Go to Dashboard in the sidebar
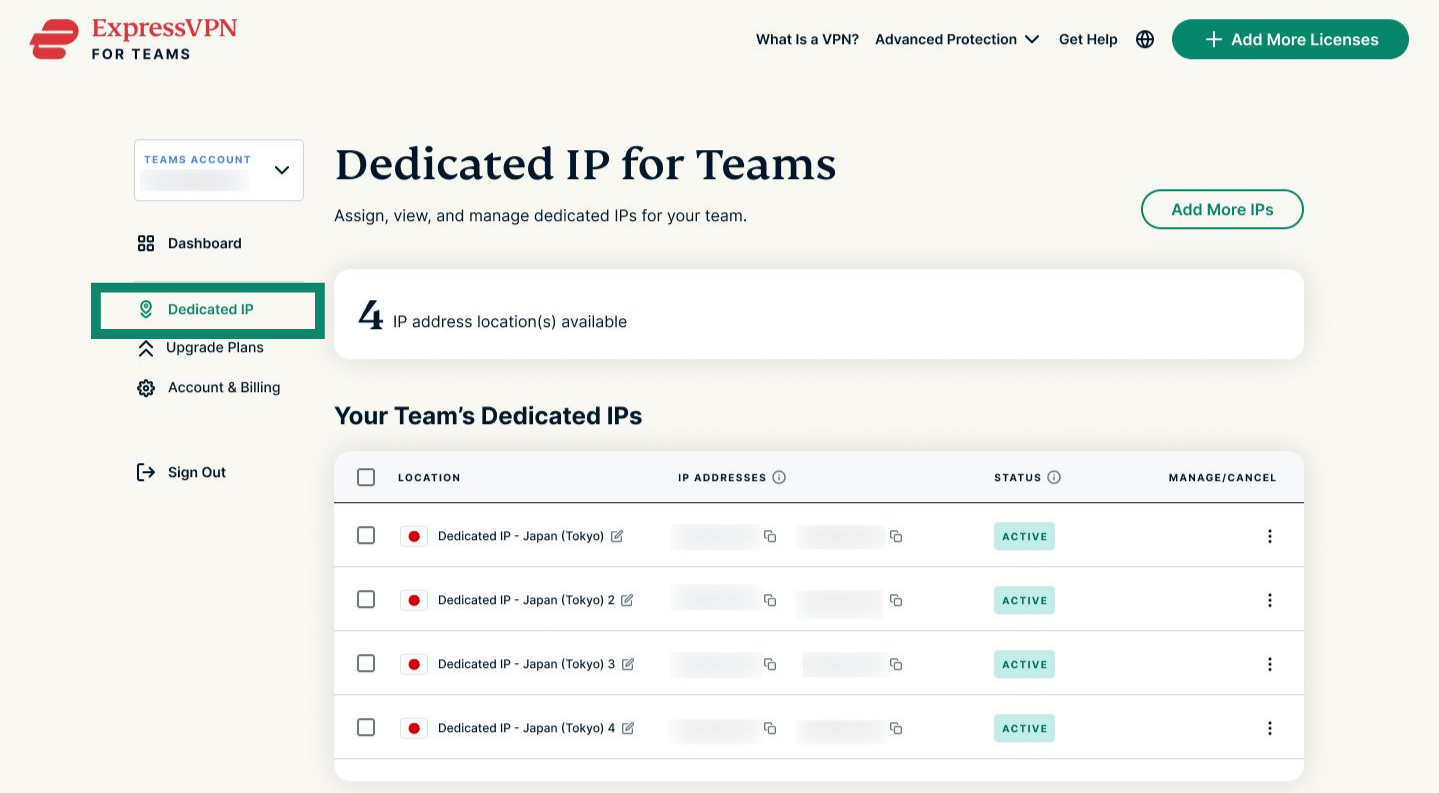This screenshot has width=1439, height=793. coord(189,243)
